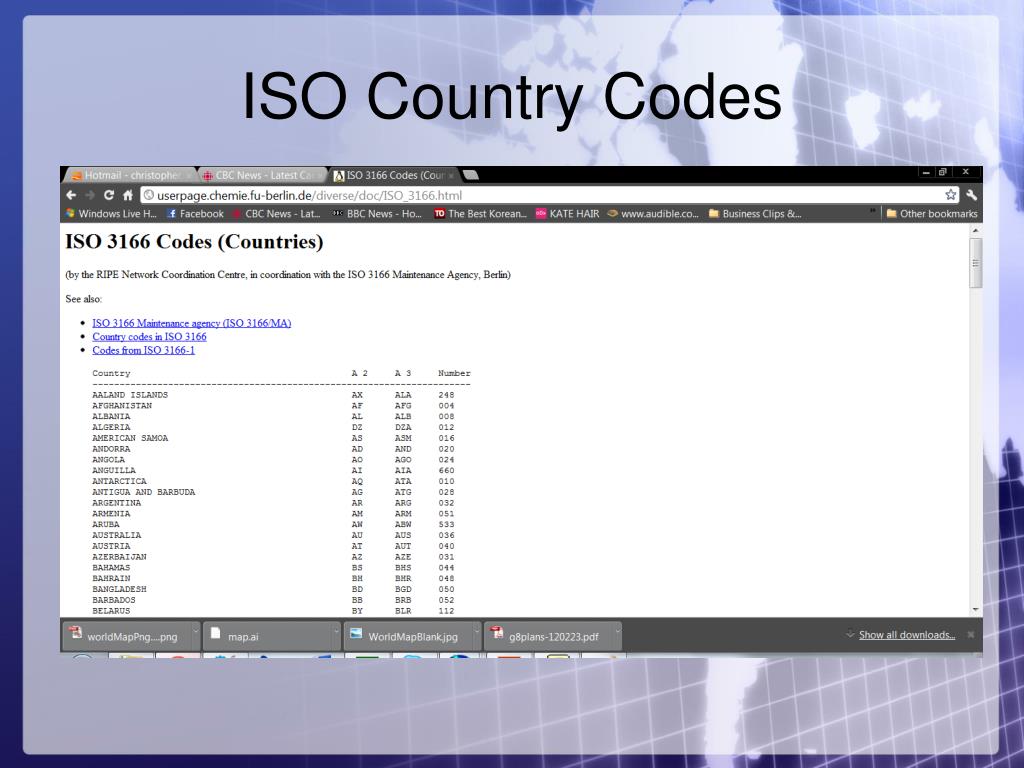Click the BELARUS country name
Screen dimensions: 1024x768
(x=111, y=611)
